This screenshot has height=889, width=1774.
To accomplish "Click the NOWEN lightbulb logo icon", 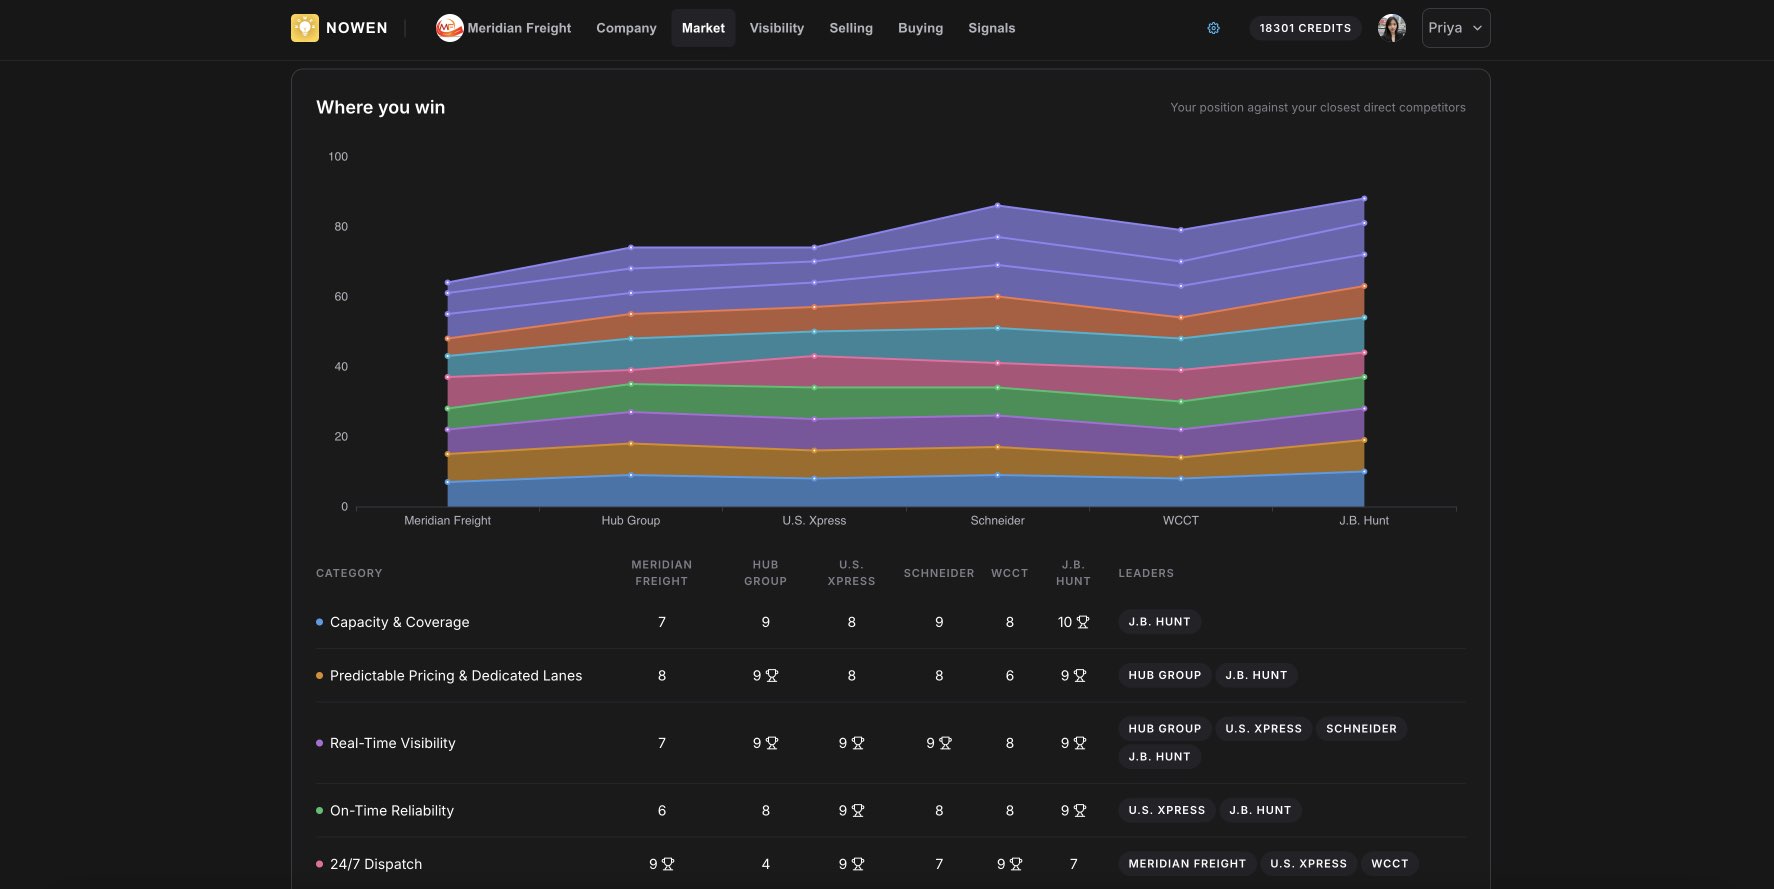I will point(305,28).
